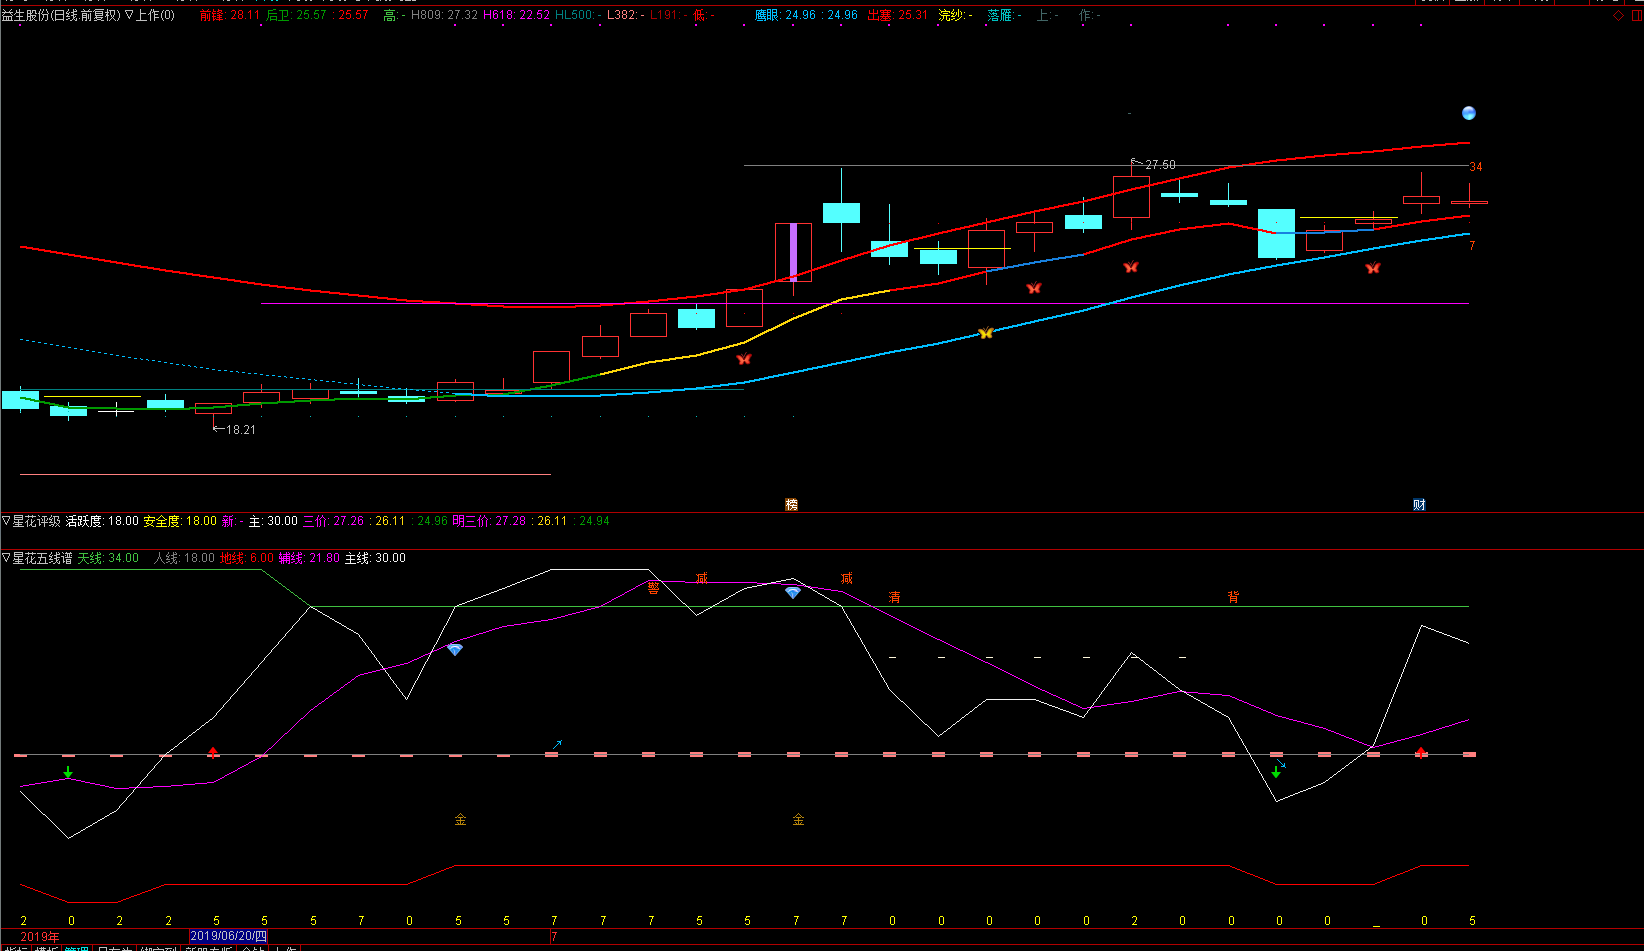Click the blue globe marker above the chart
This screenshot has width=1644, height=951.
pyautogui.click(x=1468, y=113)
